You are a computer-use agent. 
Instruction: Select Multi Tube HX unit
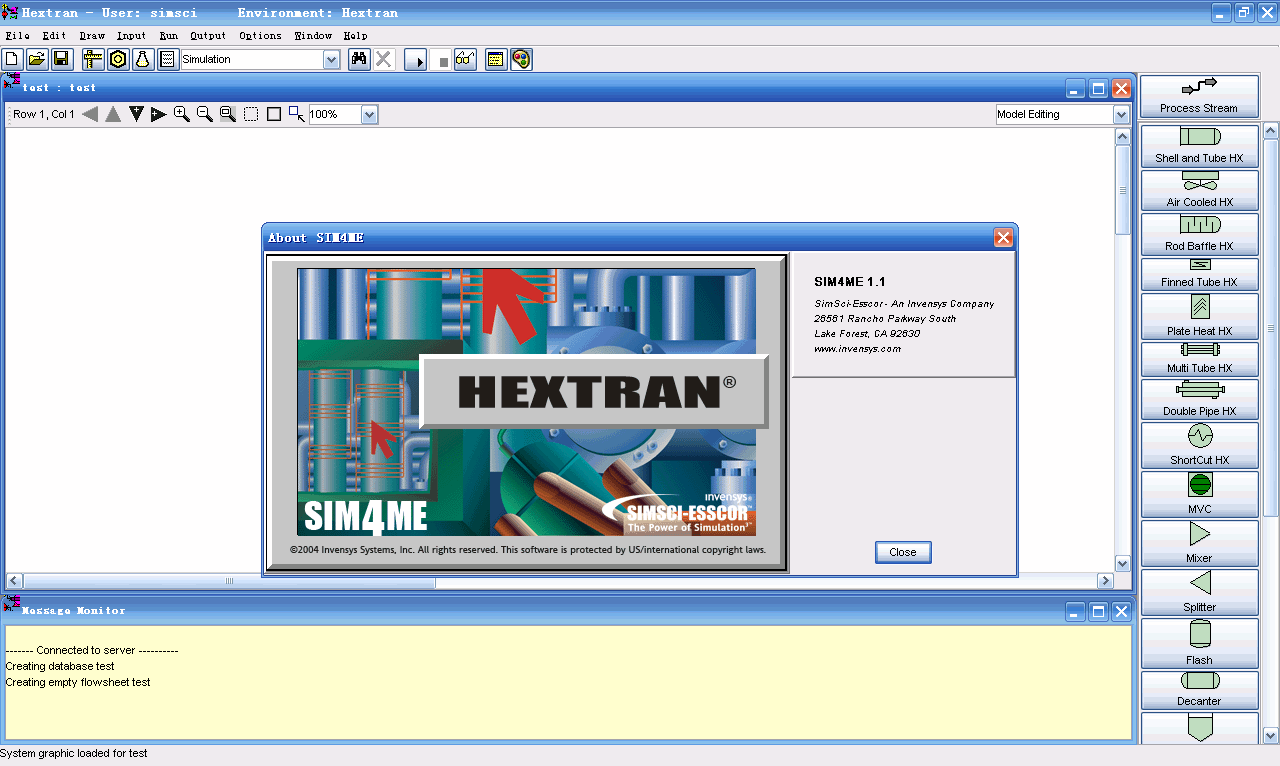coord(1199,359)
